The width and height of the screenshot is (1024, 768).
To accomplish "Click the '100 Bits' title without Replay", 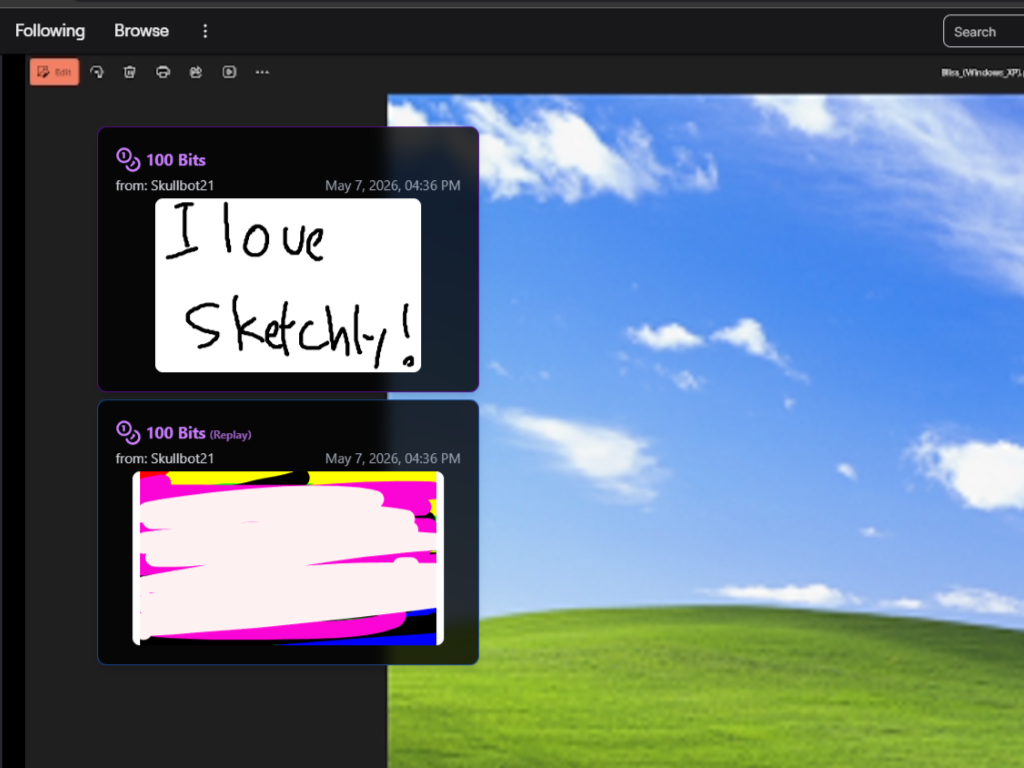I will pyautogui.click(x=176, y=160).
